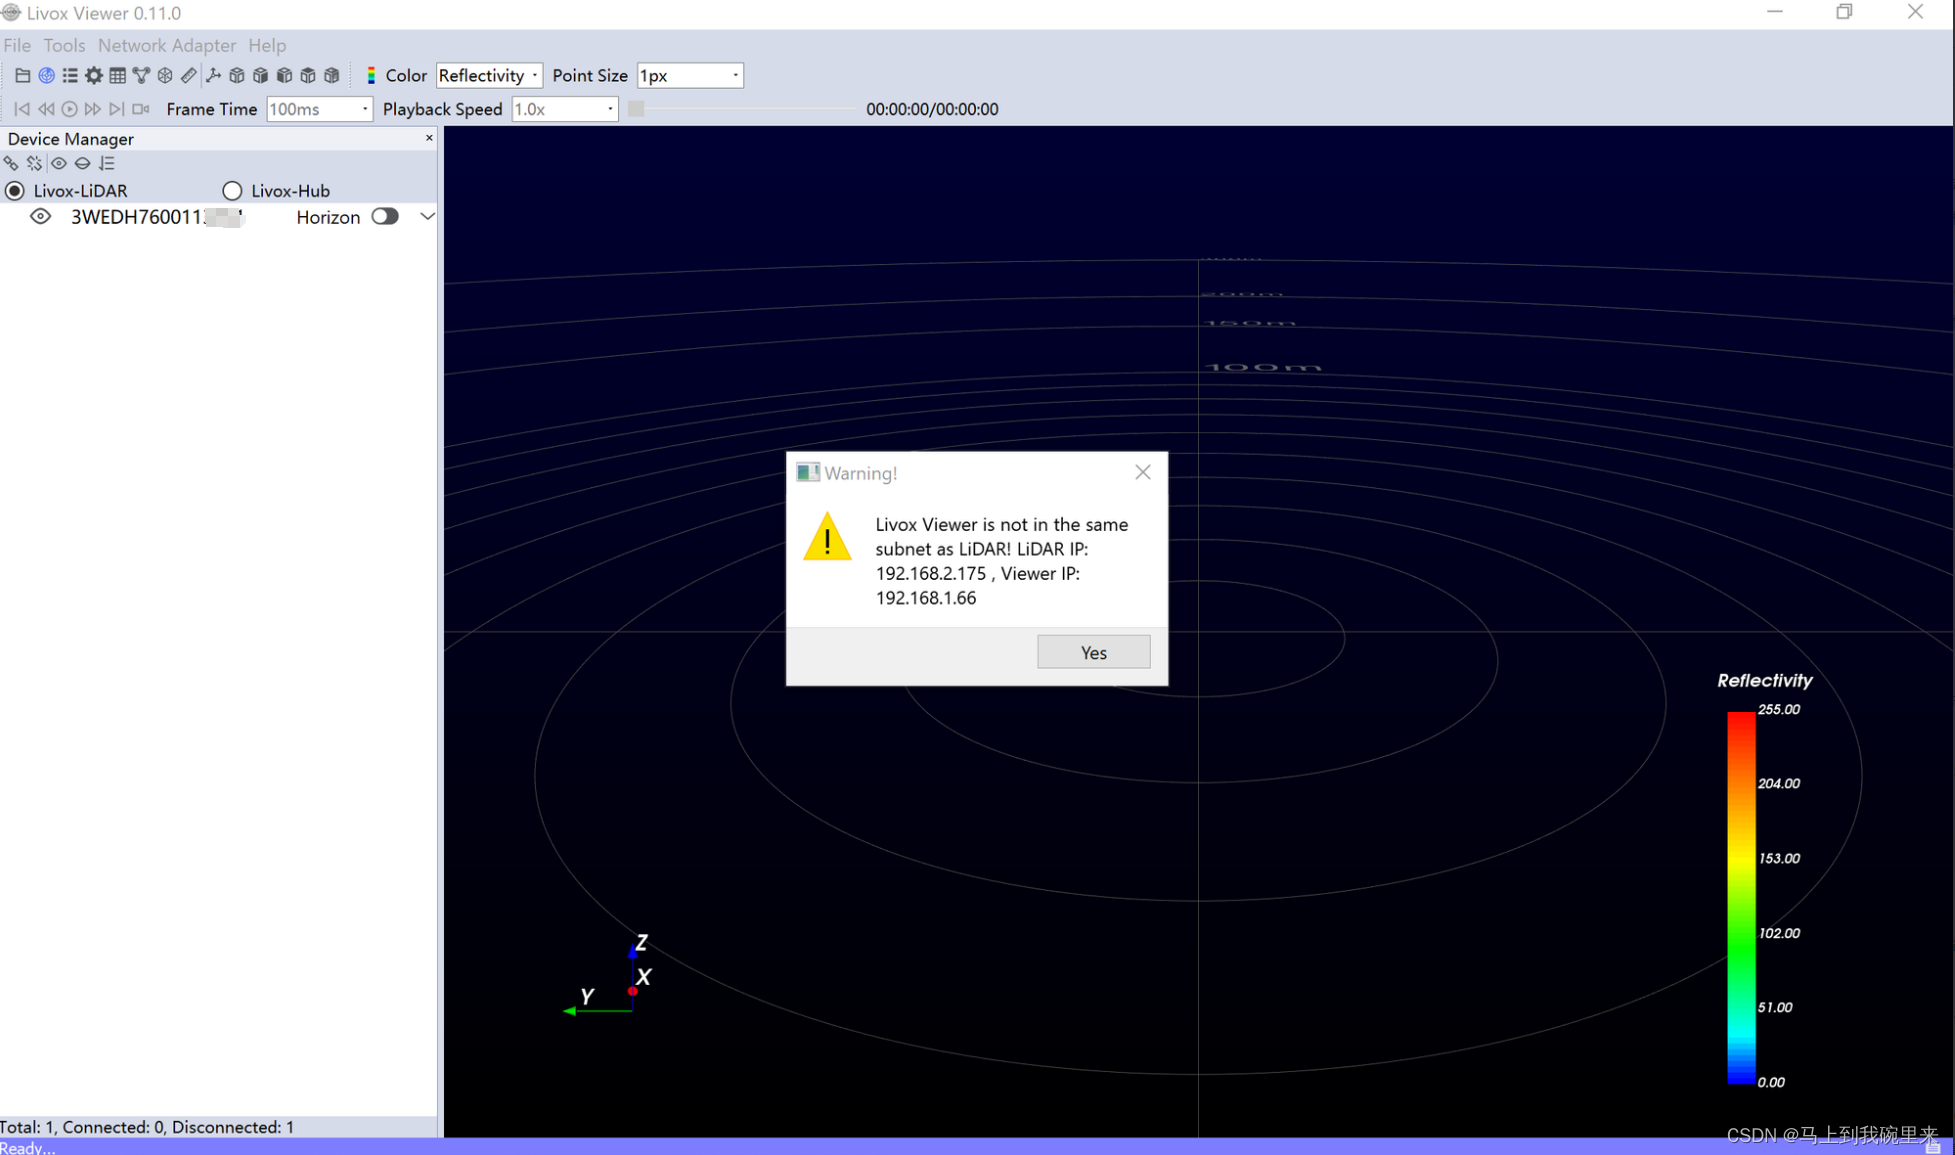Screen dimensions: 1955x1155
Task: Open the Help menu
Action: (x=267, y=45)
